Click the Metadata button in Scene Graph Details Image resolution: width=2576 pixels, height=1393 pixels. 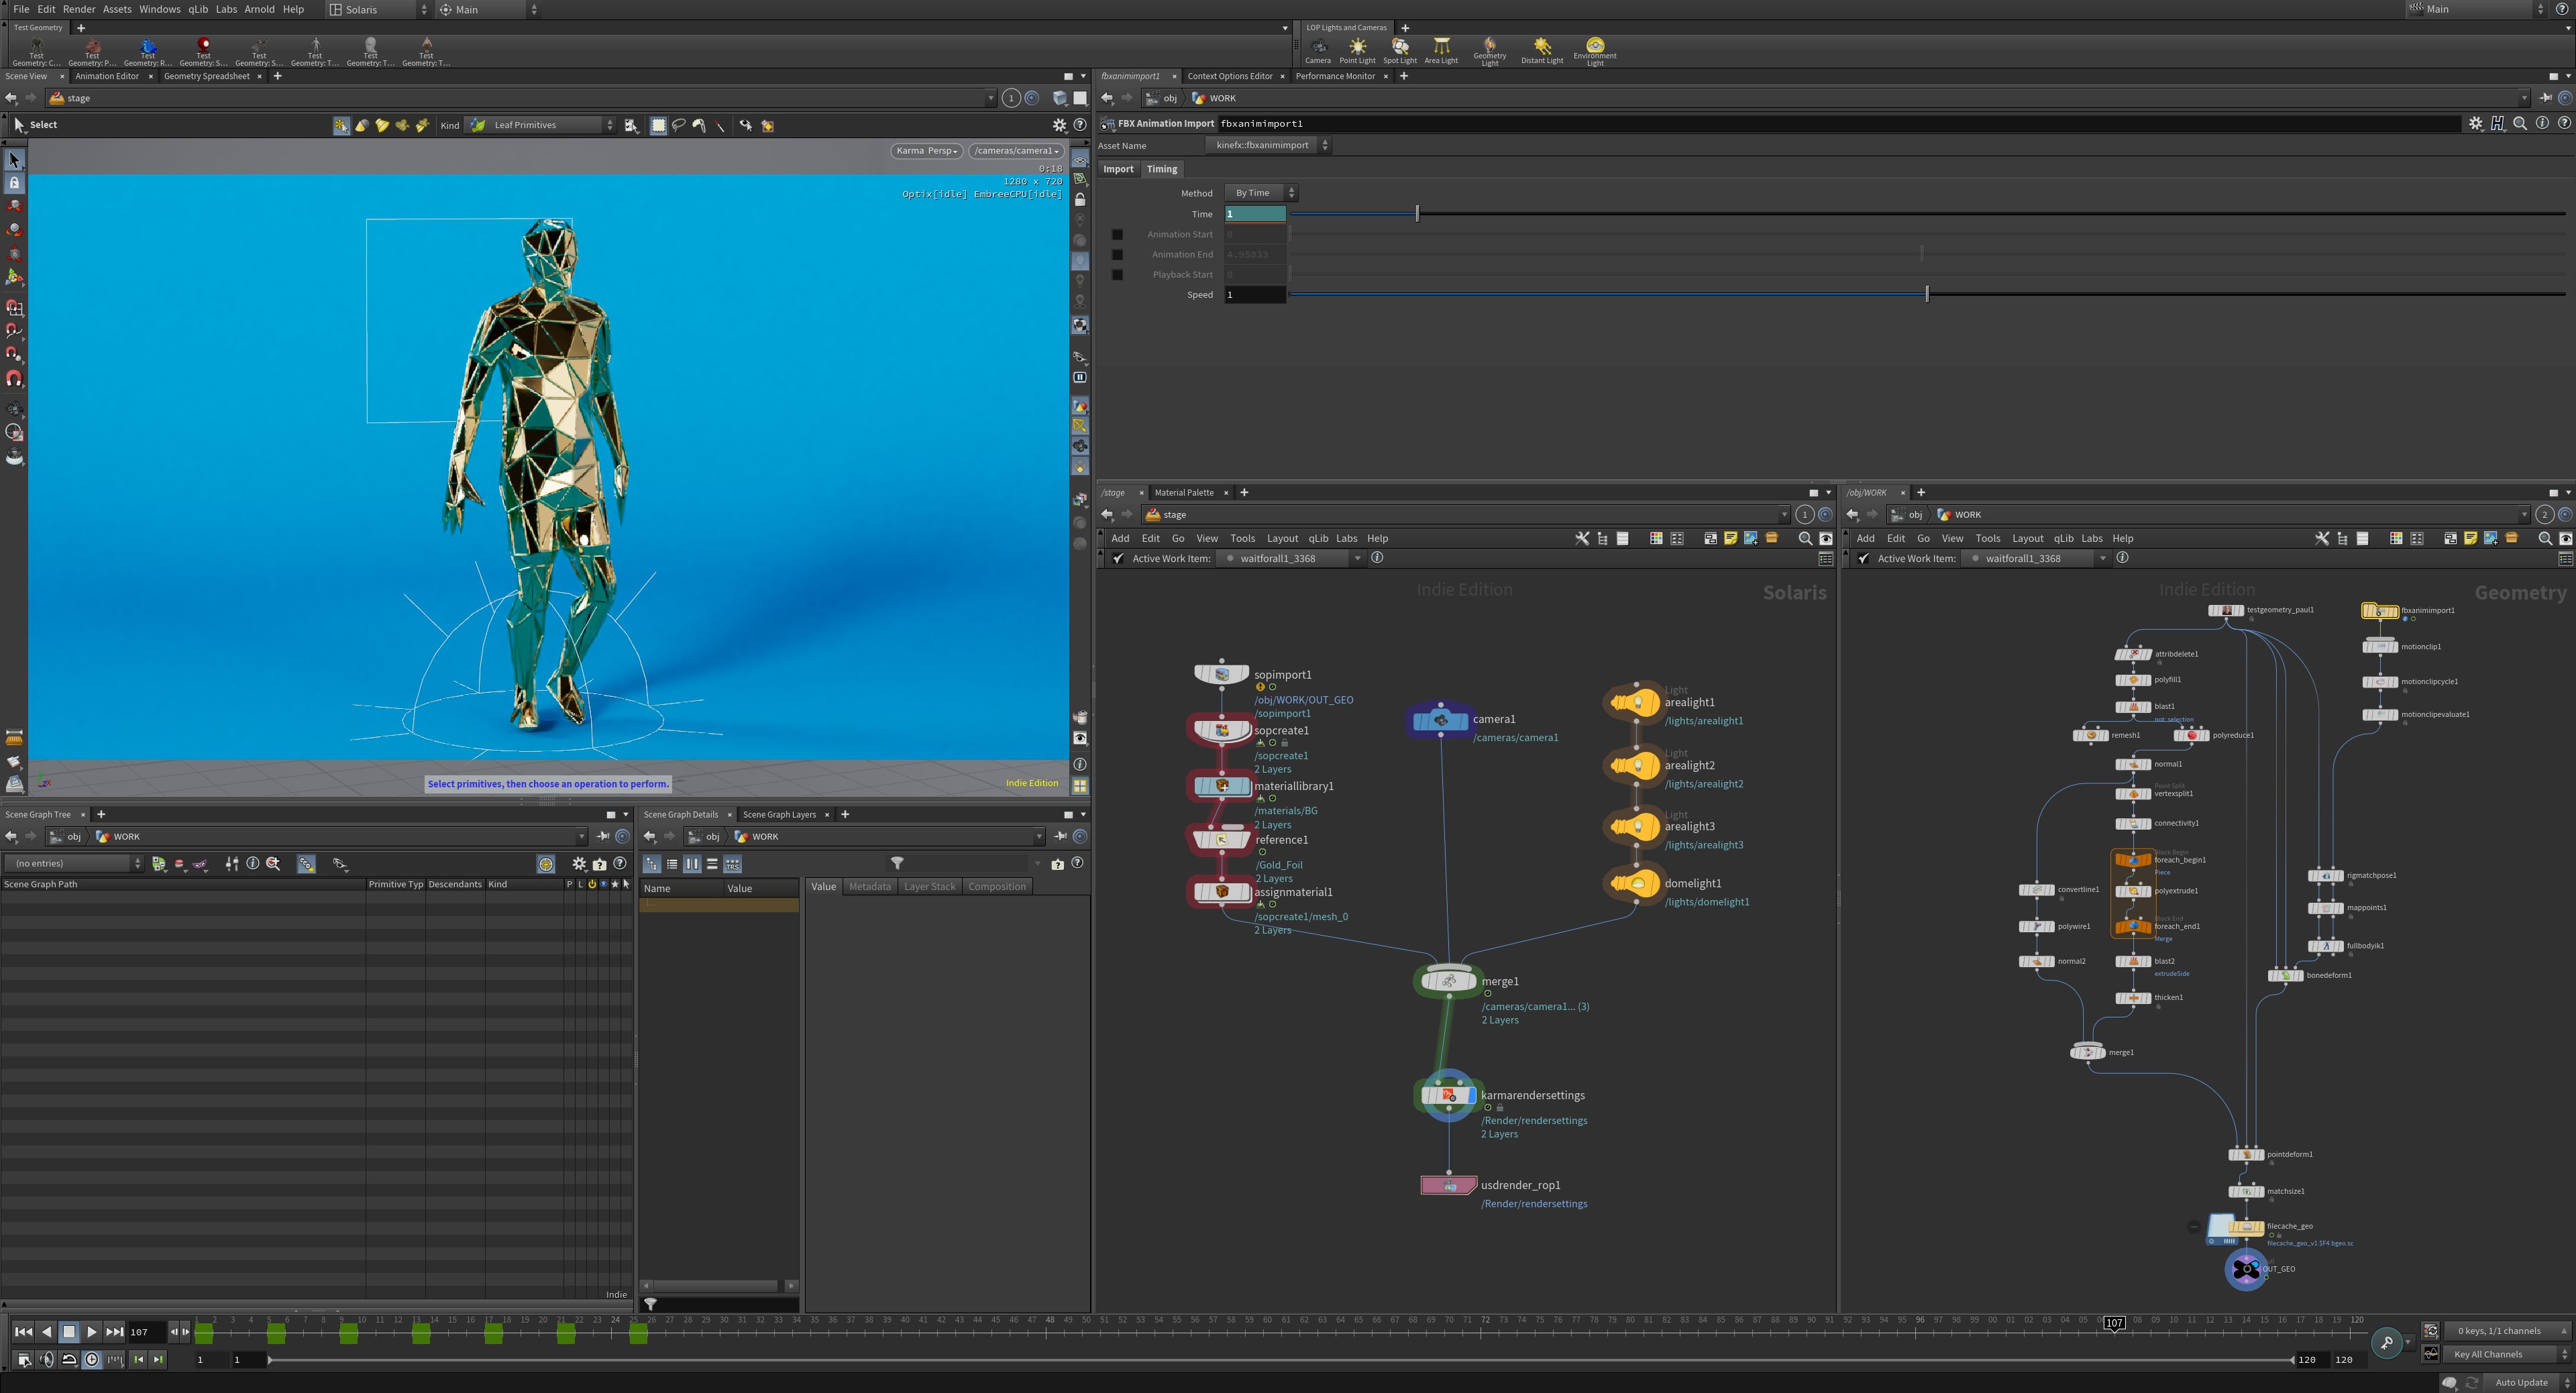(x=869, y=886)
